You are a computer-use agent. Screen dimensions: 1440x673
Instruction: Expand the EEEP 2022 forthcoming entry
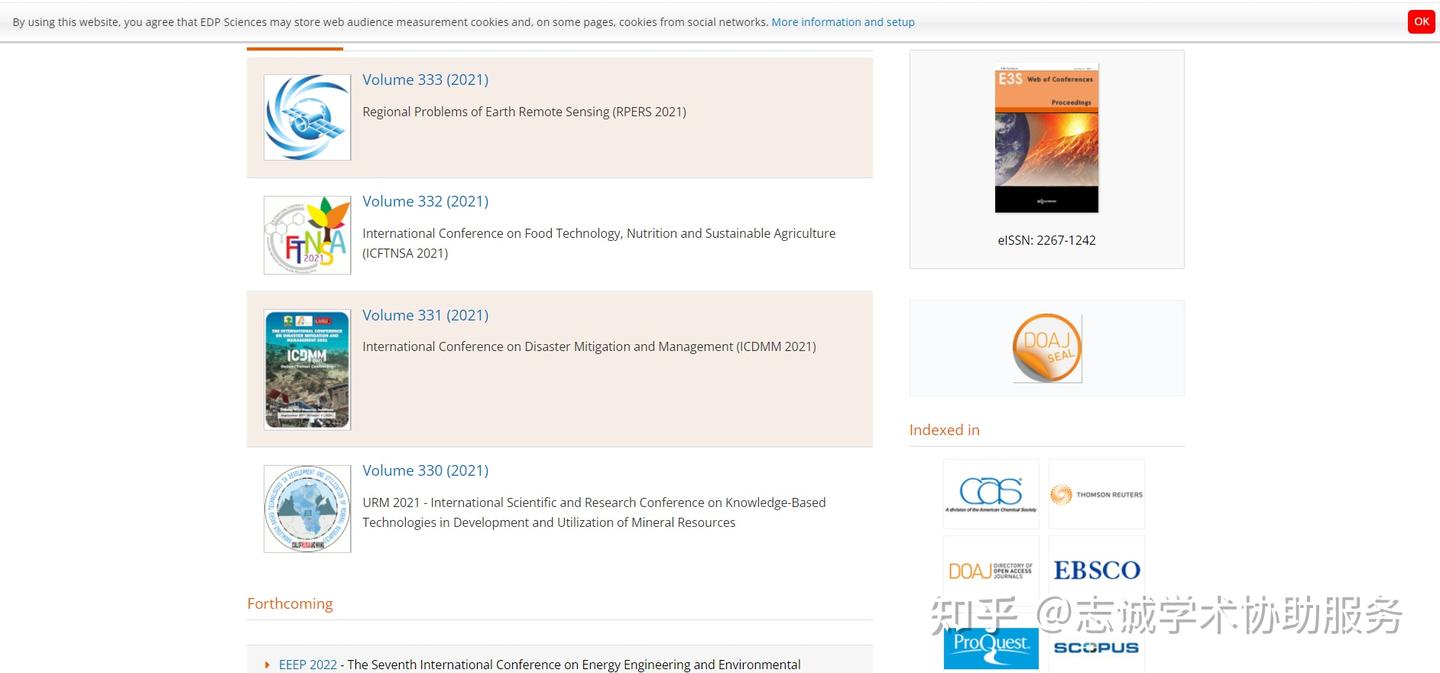point(267,664)
